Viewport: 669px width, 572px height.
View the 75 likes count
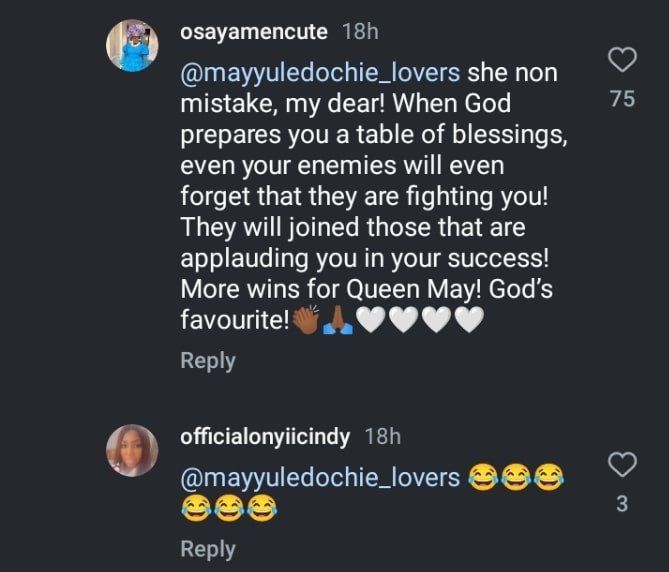click(622, 99)
